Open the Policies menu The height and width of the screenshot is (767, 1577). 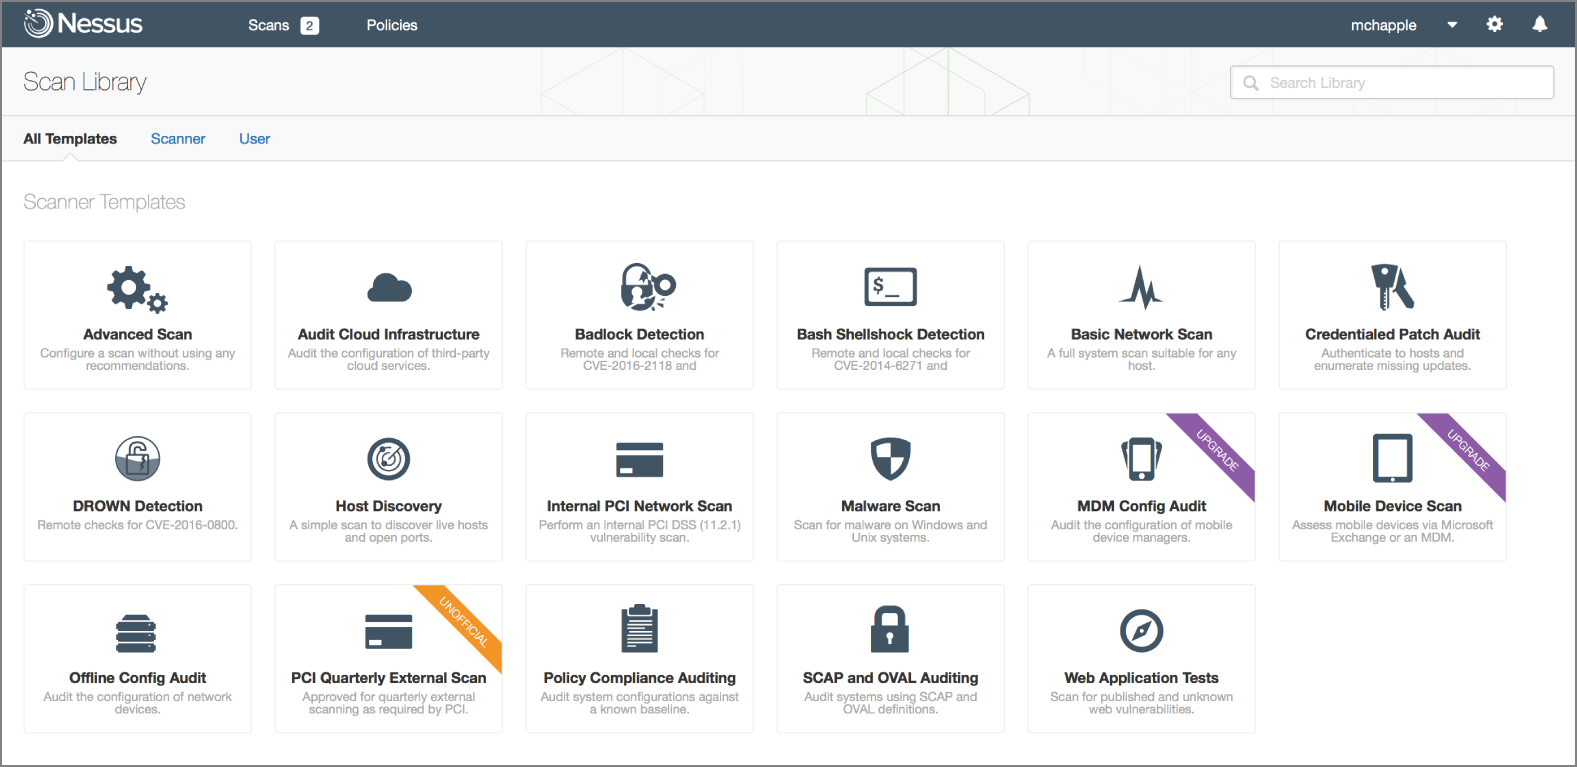(392, 25)
